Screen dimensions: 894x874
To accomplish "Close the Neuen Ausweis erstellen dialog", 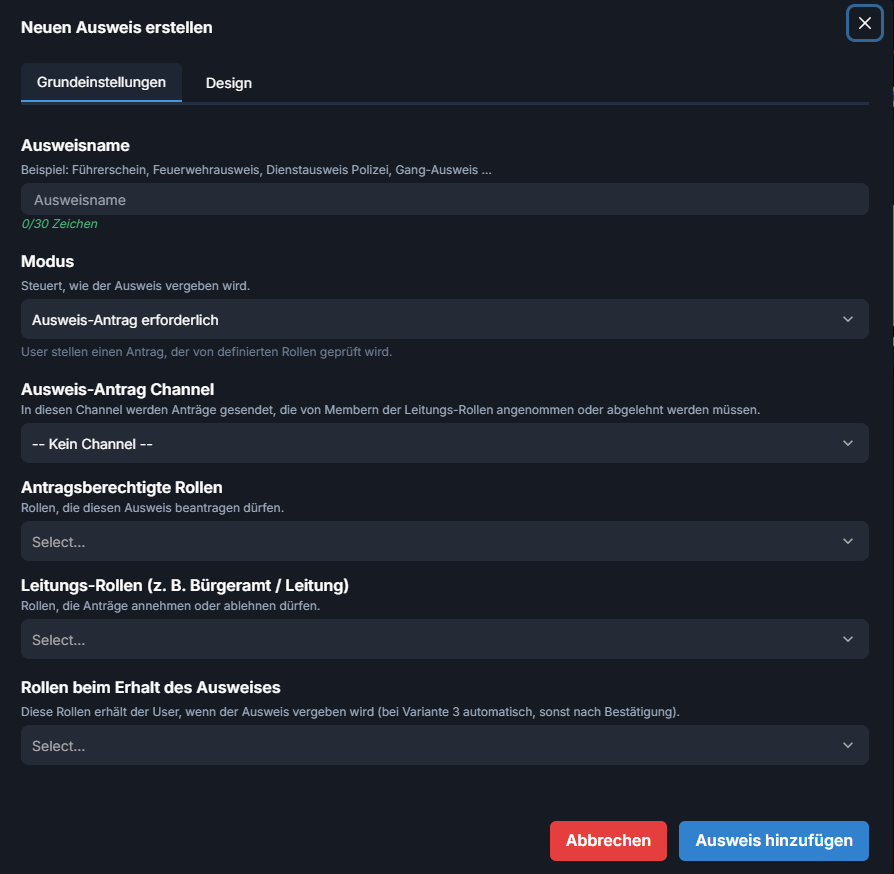I will click(864, 23).
